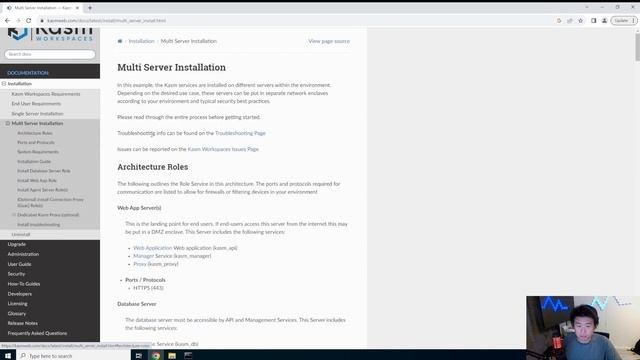Screen dimensions: 640x360
Task: Select the Multi Server Installation browser tab
Action: point(42,8)
